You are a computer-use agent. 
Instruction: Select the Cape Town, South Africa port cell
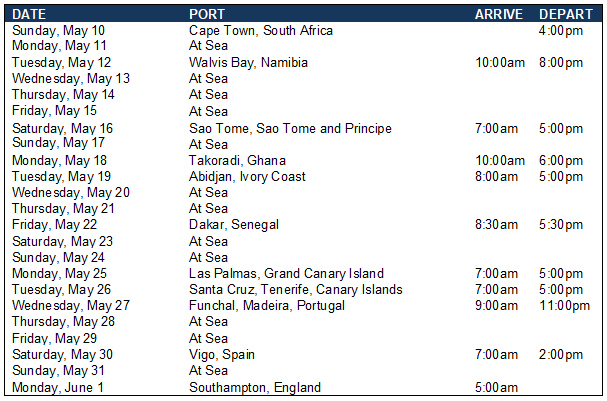point(260,30)
